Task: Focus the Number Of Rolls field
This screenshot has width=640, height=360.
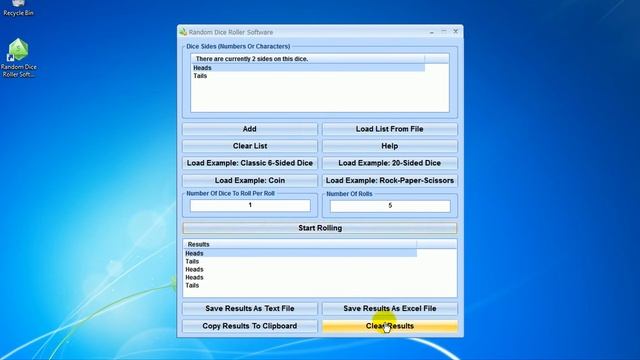Action: [x=390, y=206]
